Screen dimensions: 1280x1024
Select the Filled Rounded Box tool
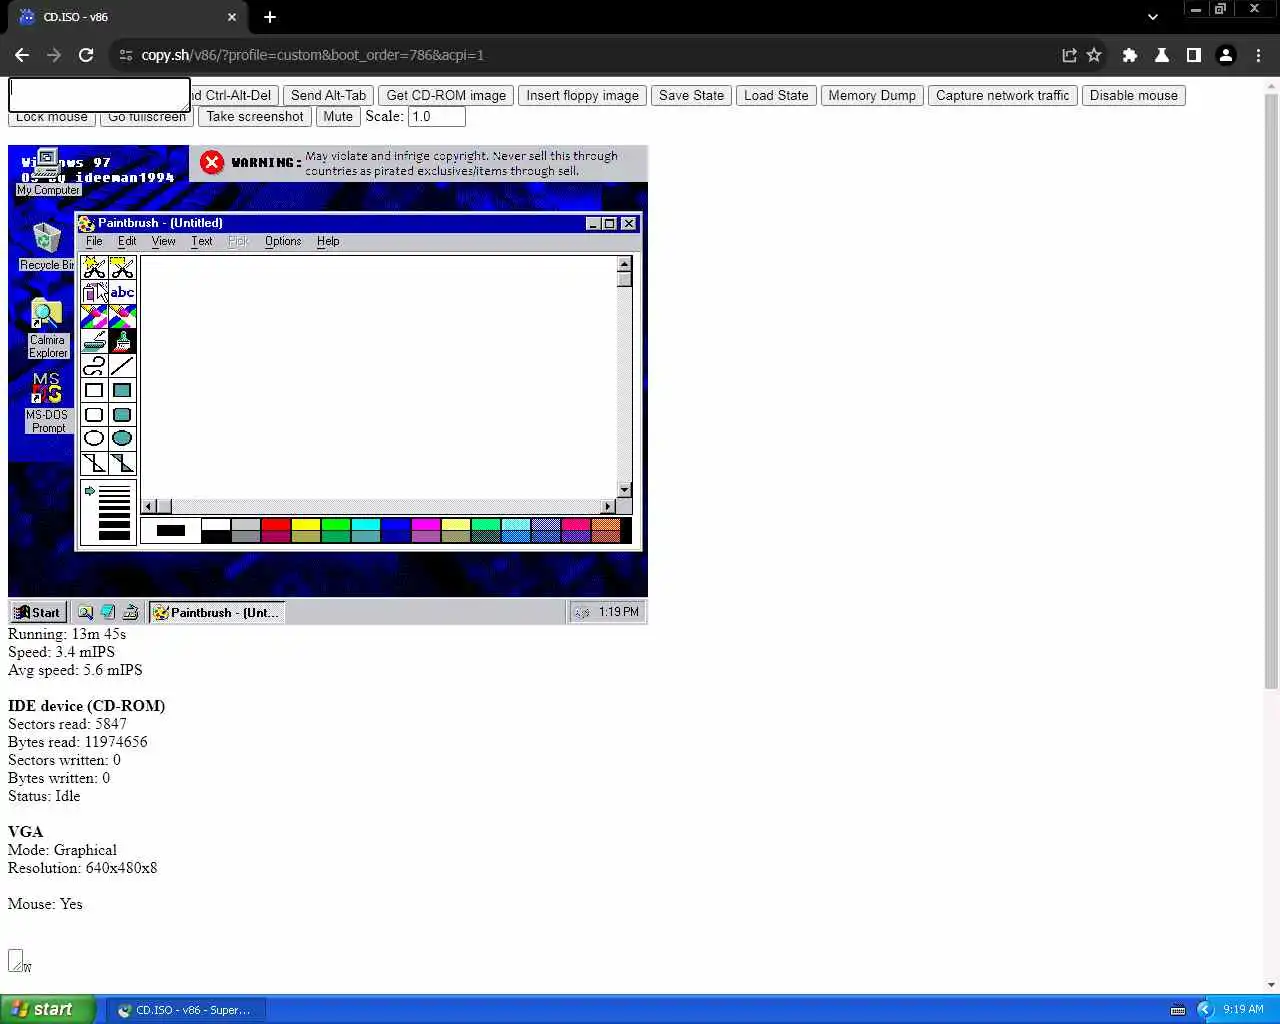click(x=122, y=415)
